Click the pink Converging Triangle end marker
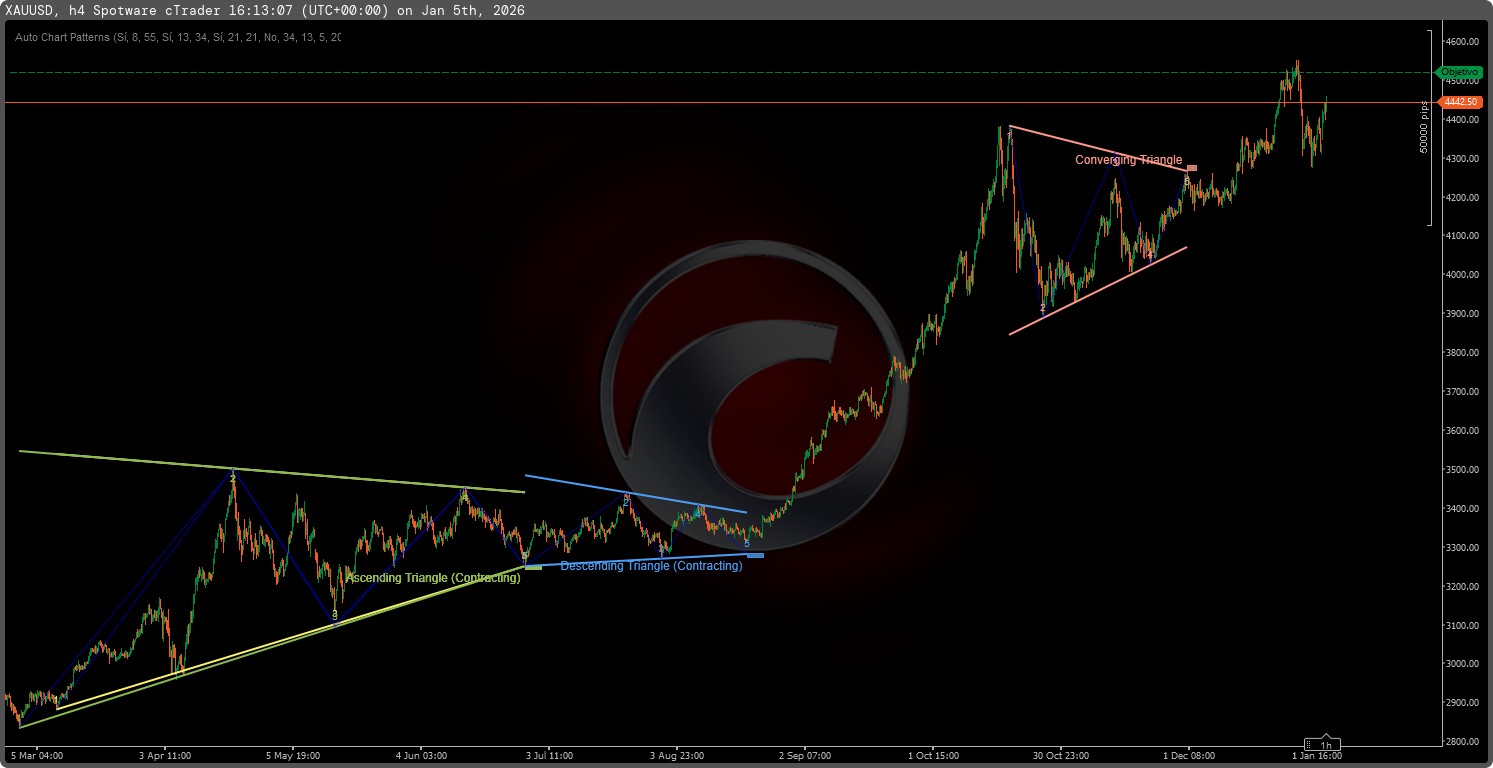The image size is (1493, 768). coord(1192,168)
